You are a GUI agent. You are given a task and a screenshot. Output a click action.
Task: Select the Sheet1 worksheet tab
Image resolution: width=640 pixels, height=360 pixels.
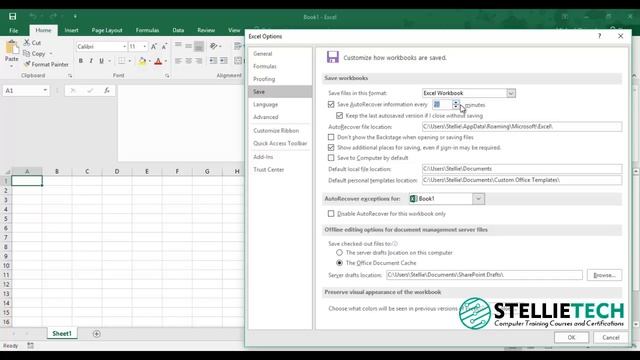click(x=62, y=333)
